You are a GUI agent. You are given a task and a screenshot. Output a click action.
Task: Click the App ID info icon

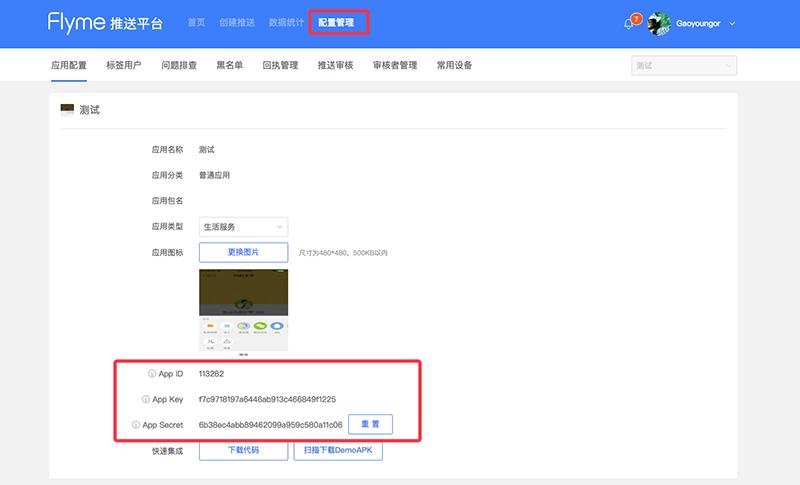[x=151, y=374]
